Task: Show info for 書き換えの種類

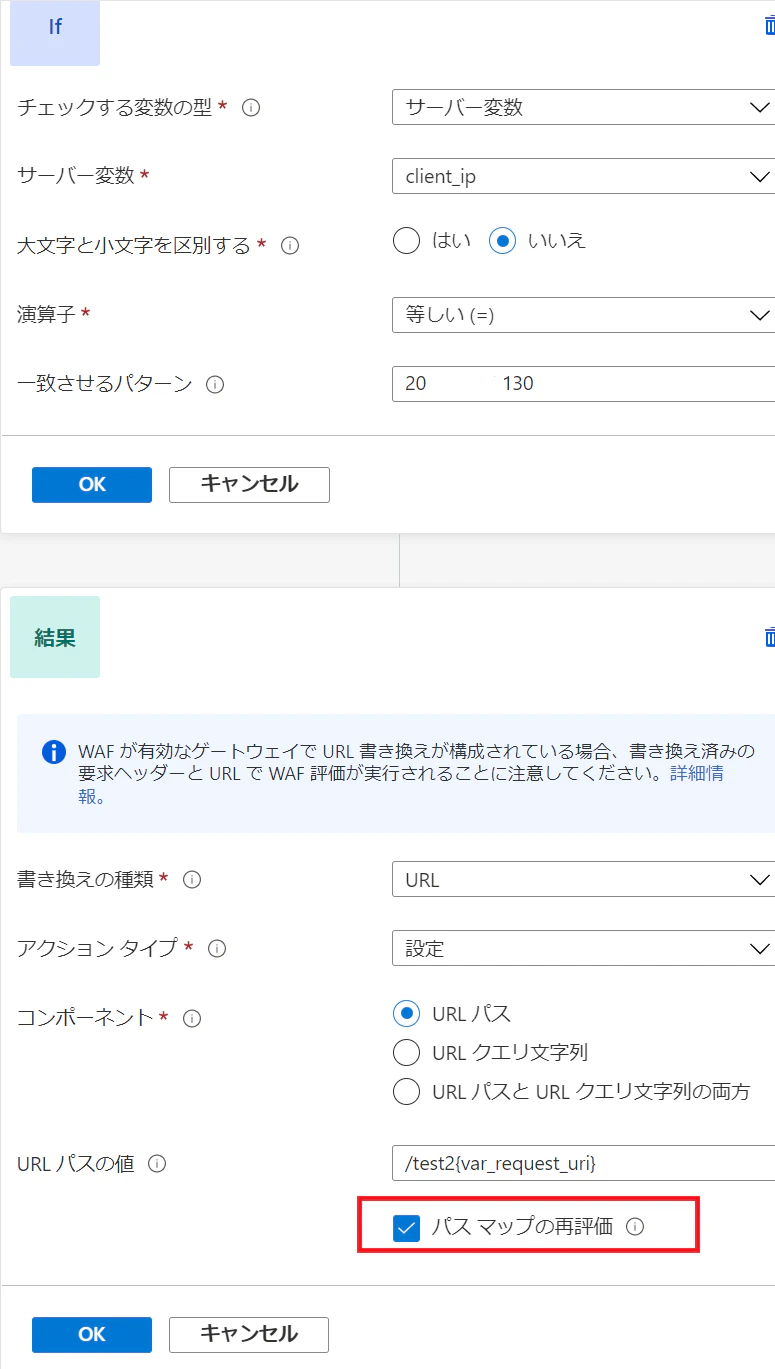Action: (192, 880)
